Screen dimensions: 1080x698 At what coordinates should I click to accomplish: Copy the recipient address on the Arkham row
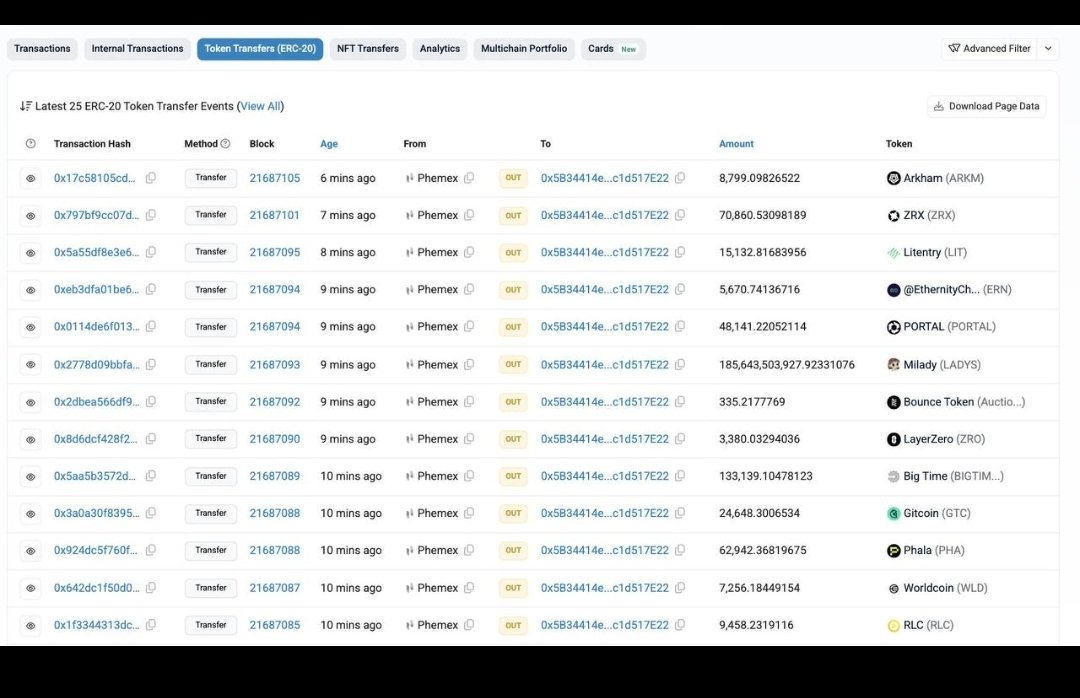pyautogui.click(x=680, y=177)
